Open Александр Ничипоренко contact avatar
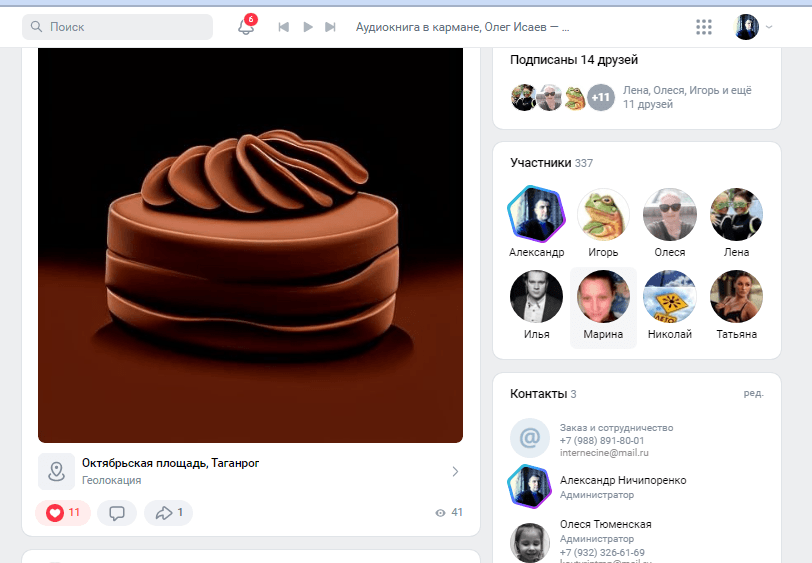The image size is (812, 563). 529,487
